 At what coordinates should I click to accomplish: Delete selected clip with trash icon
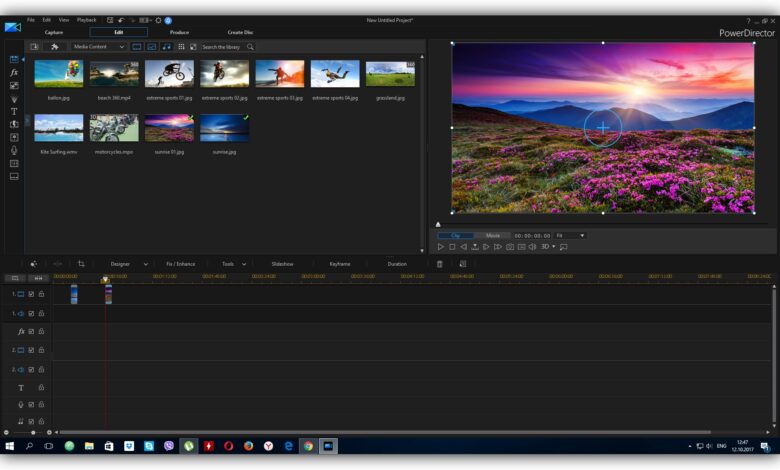pyautogui.click(x=439, y=264)
